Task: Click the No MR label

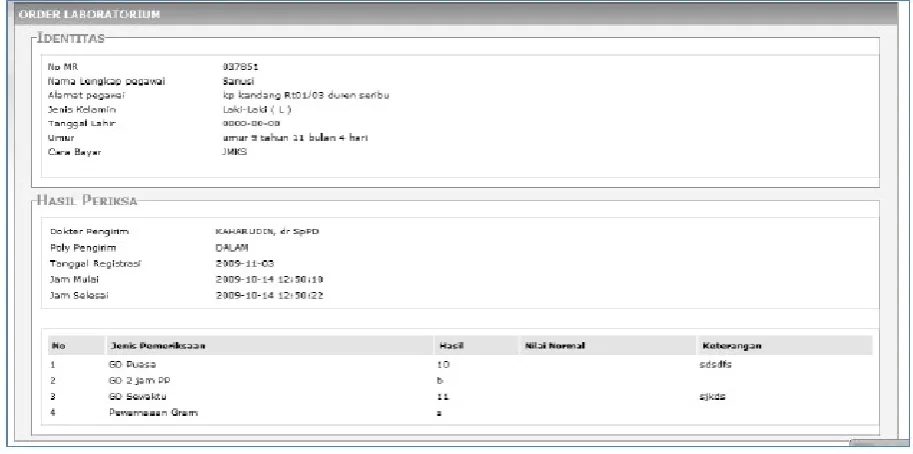Action: coord(62,67)
